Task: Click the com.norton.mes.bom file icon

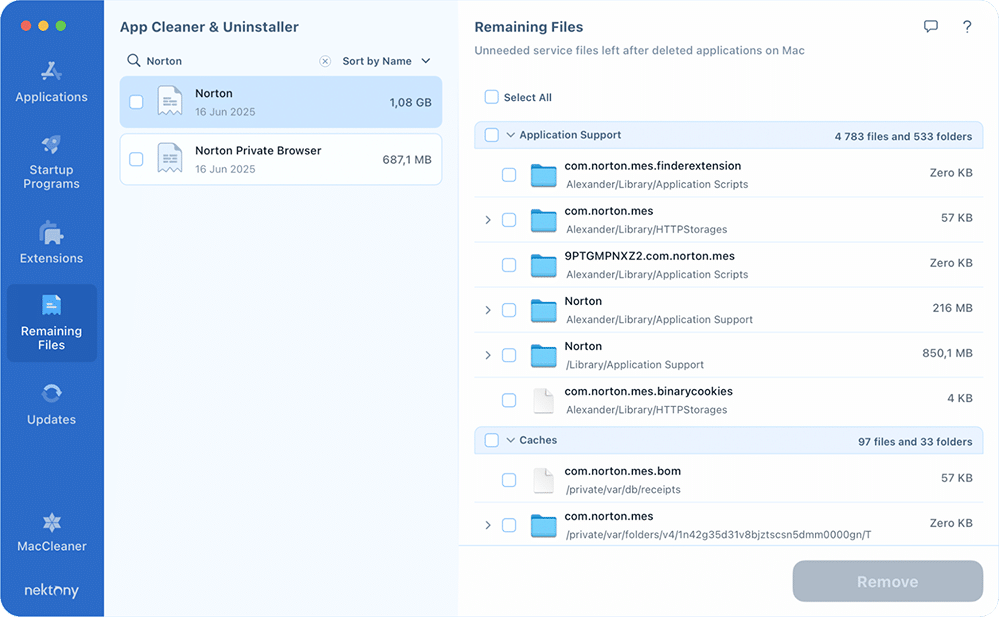Action: click(x=543, y=480)
